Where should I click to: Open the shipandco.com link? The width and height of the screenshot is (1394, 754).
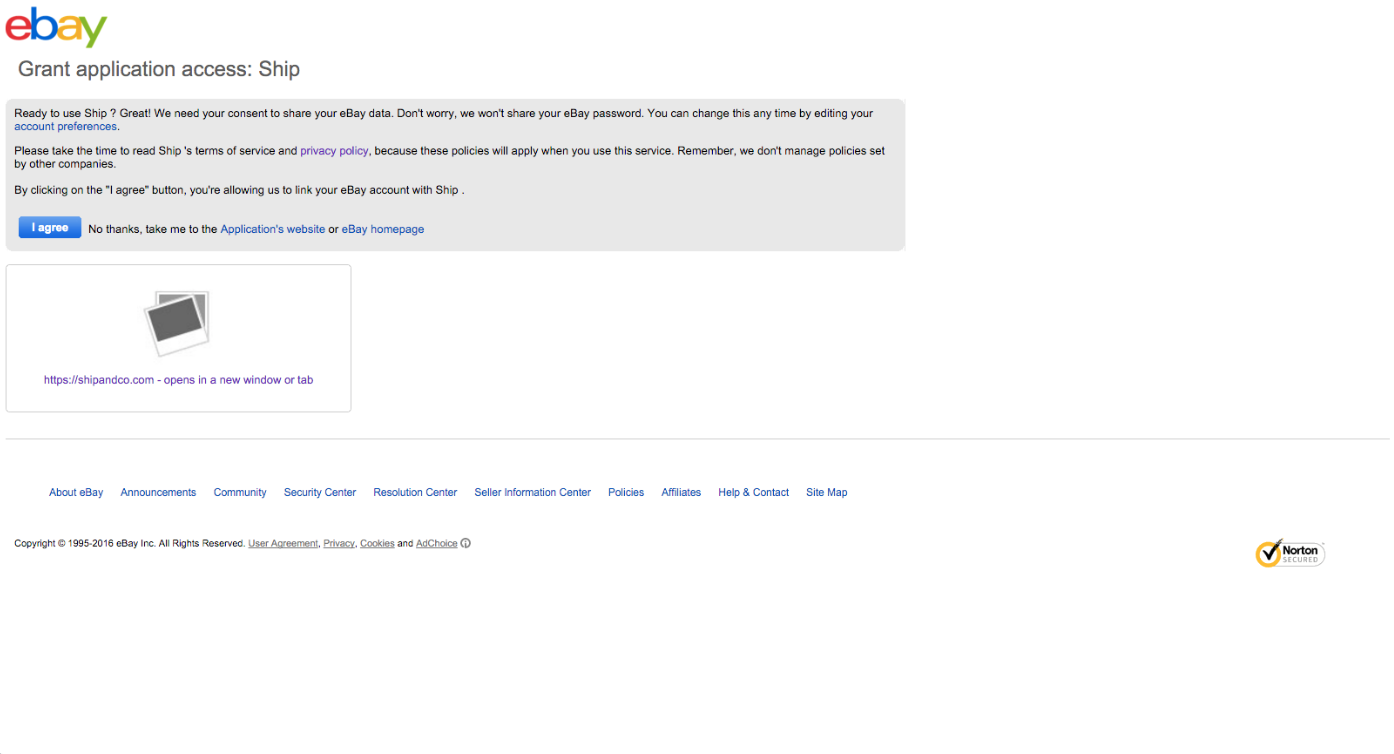coord(178,380)
